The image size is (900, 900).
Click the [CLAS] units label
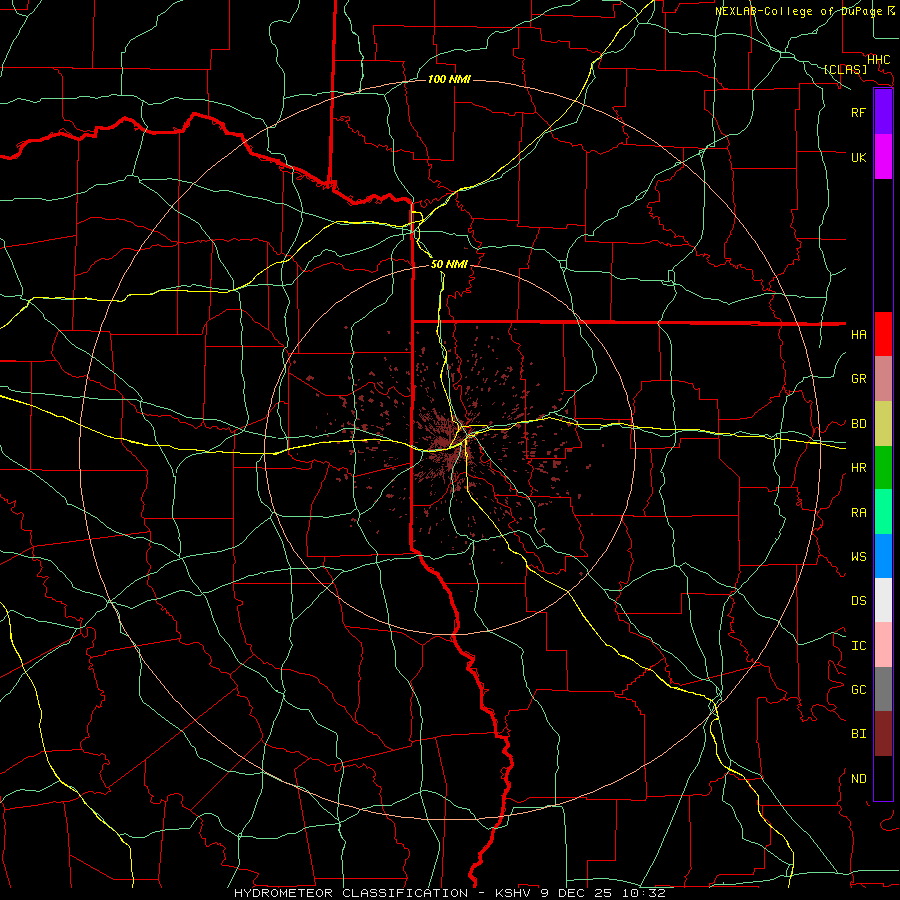[845, 69]
